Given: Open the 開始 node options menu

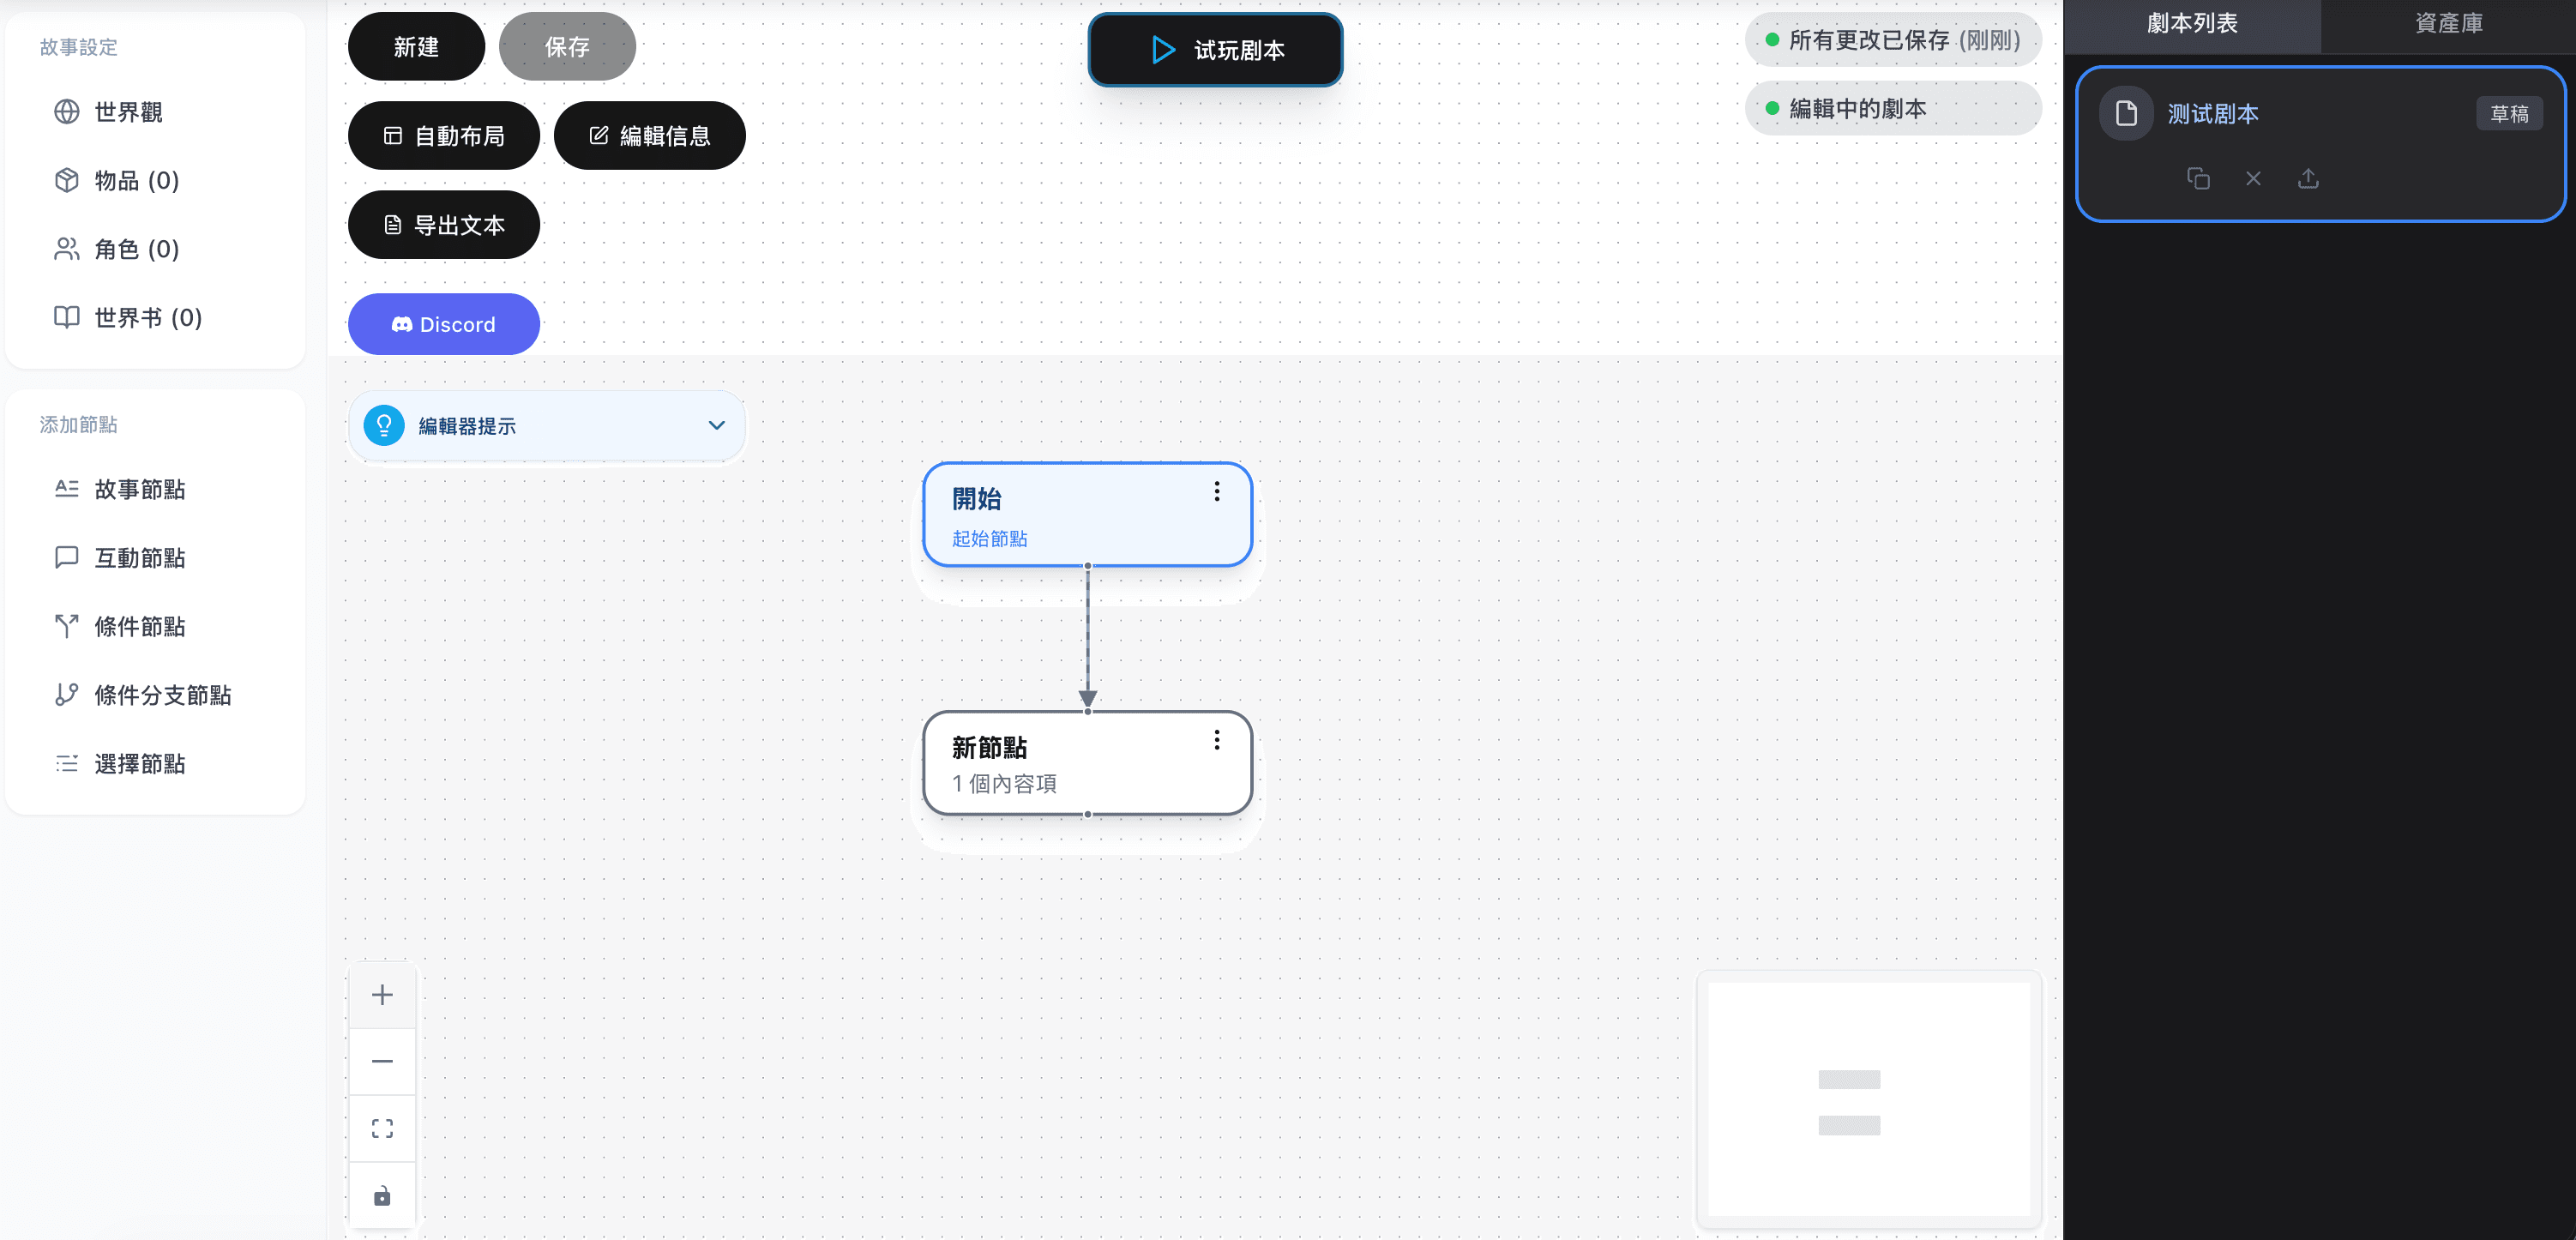Looking at the screenshot, I should (x=1216, y=491).
